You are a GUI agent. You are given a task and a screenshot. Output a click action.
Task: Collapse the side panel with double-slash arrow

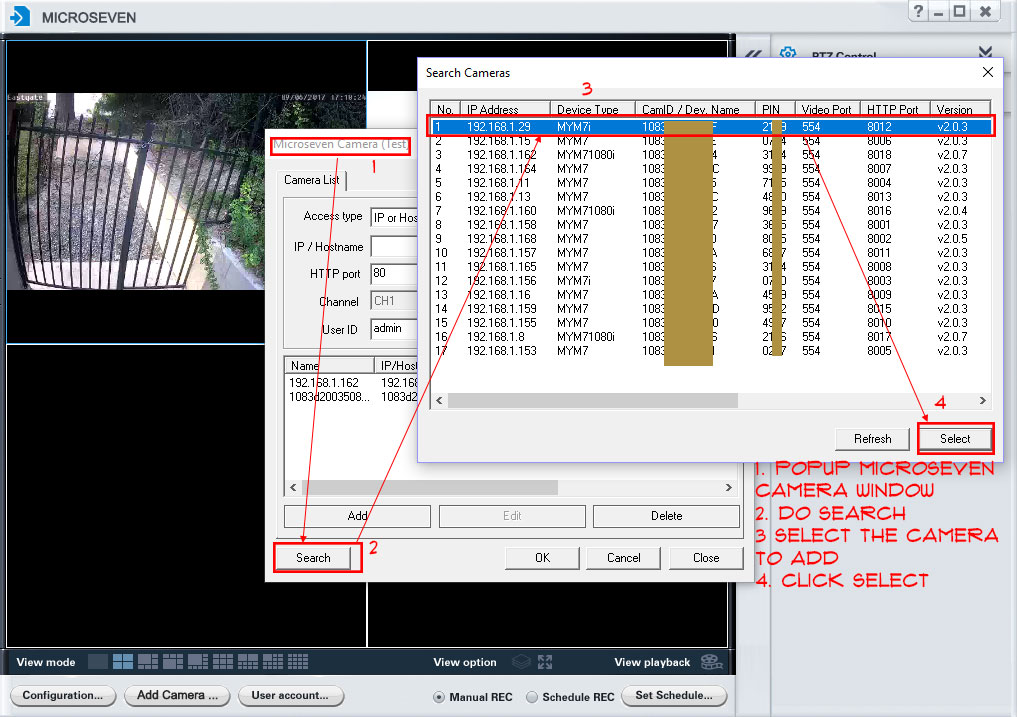tap(752, 55)
